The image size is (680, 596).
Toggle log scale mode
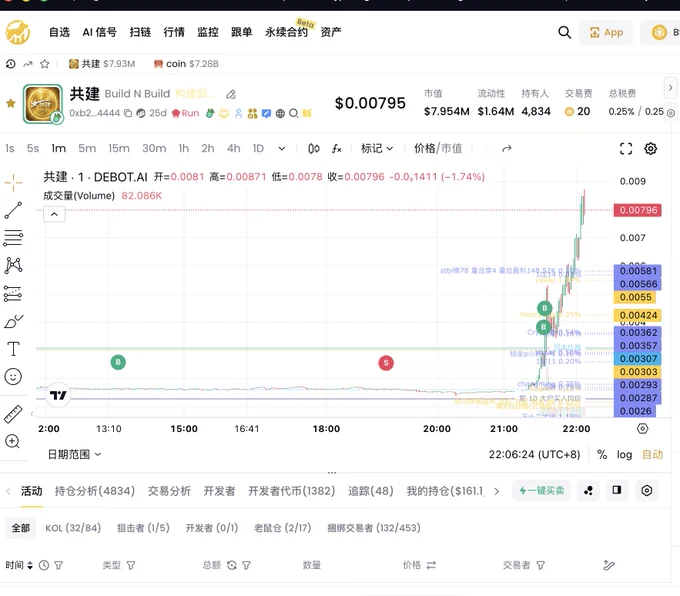pos(624,454)
